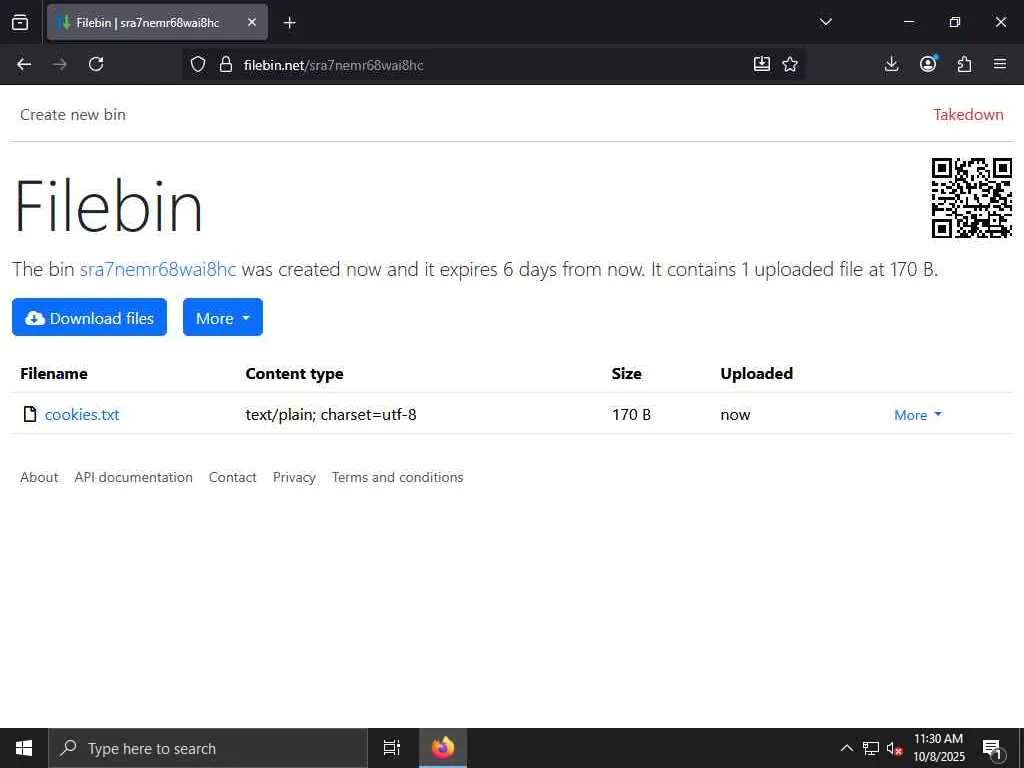
Task: Open the Contact footer link
Action: [x=232, y=477]
